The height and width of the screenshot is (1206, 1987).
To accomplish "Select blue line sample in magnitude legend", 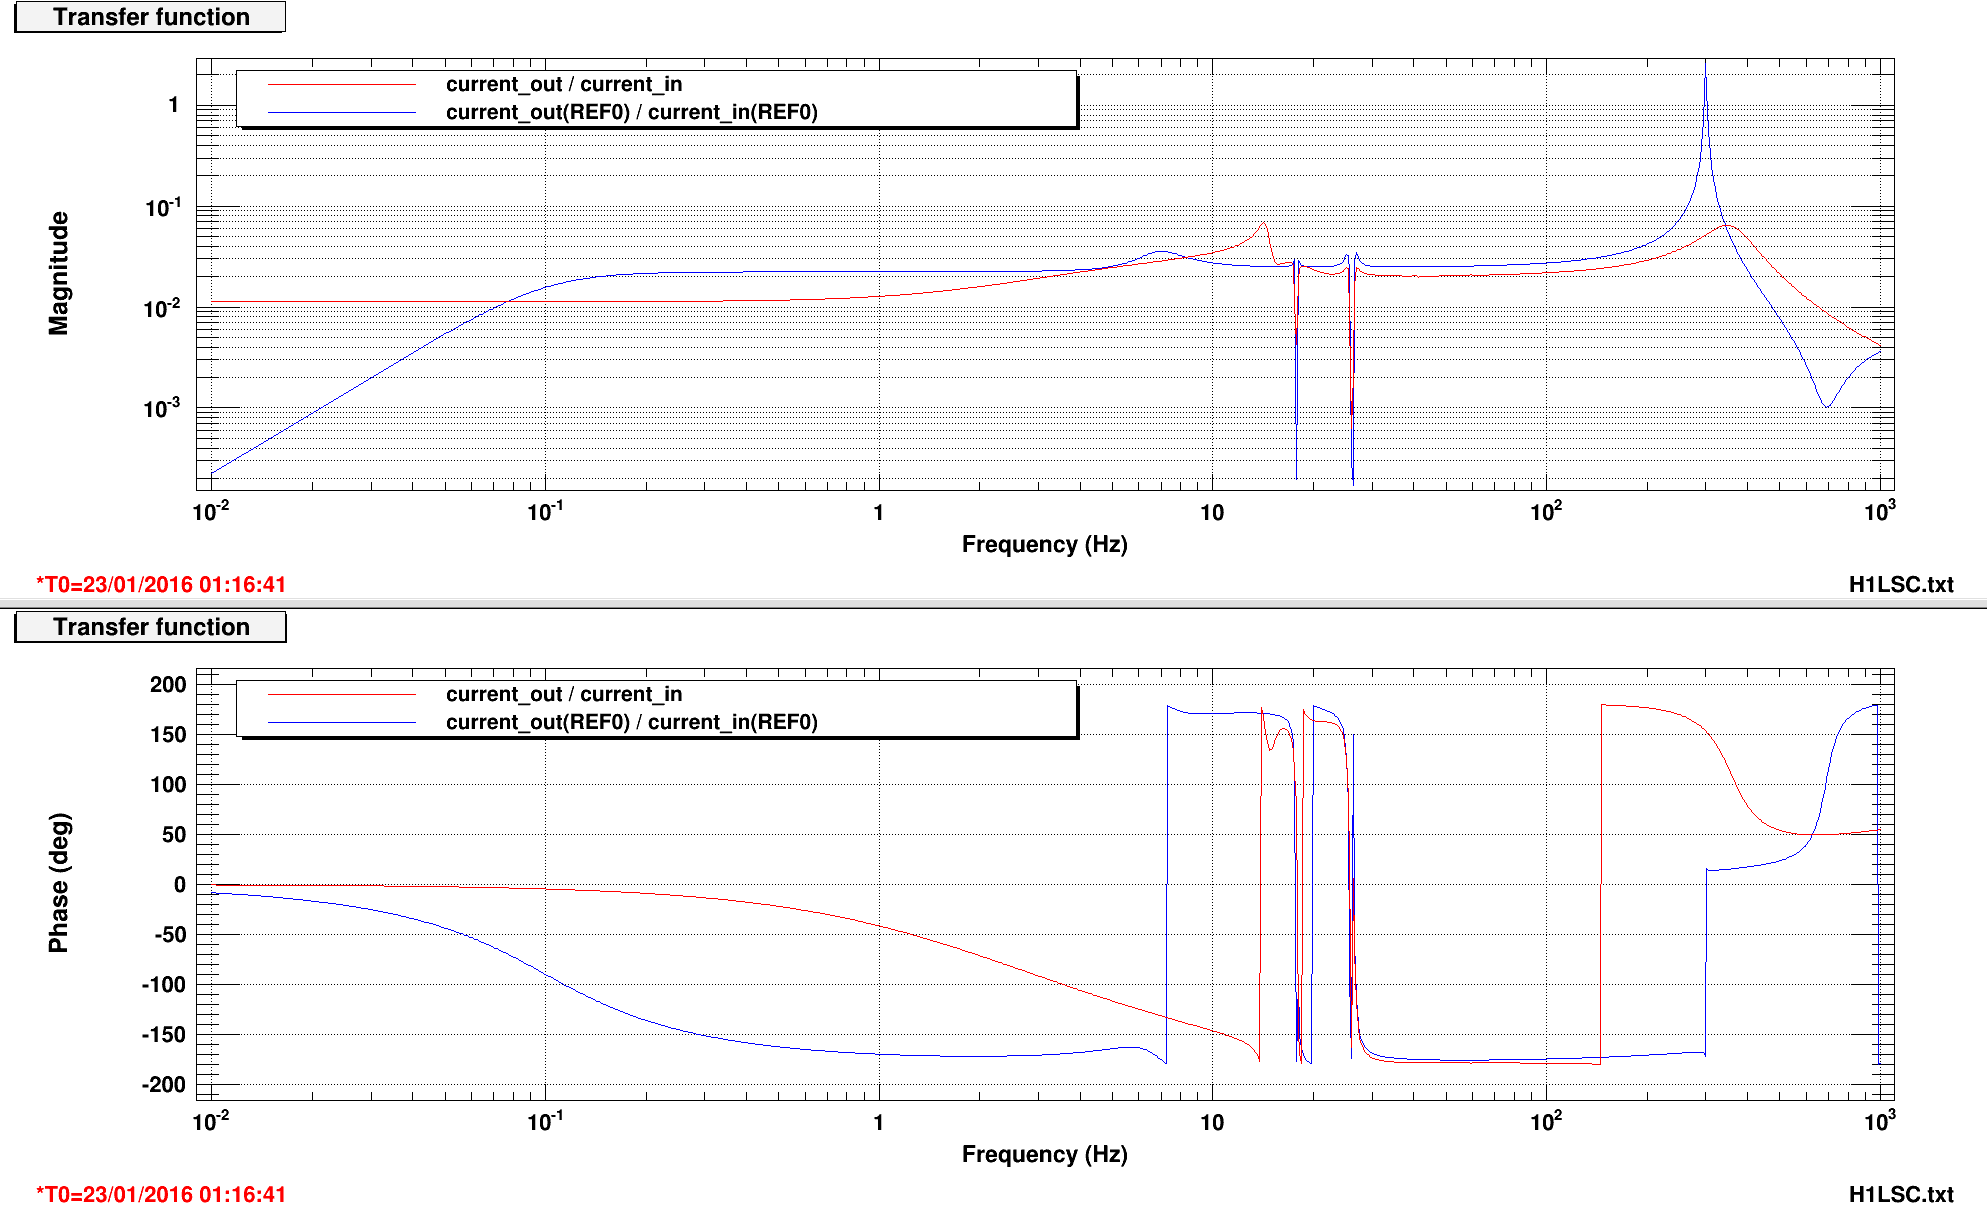I will point(341,113).
